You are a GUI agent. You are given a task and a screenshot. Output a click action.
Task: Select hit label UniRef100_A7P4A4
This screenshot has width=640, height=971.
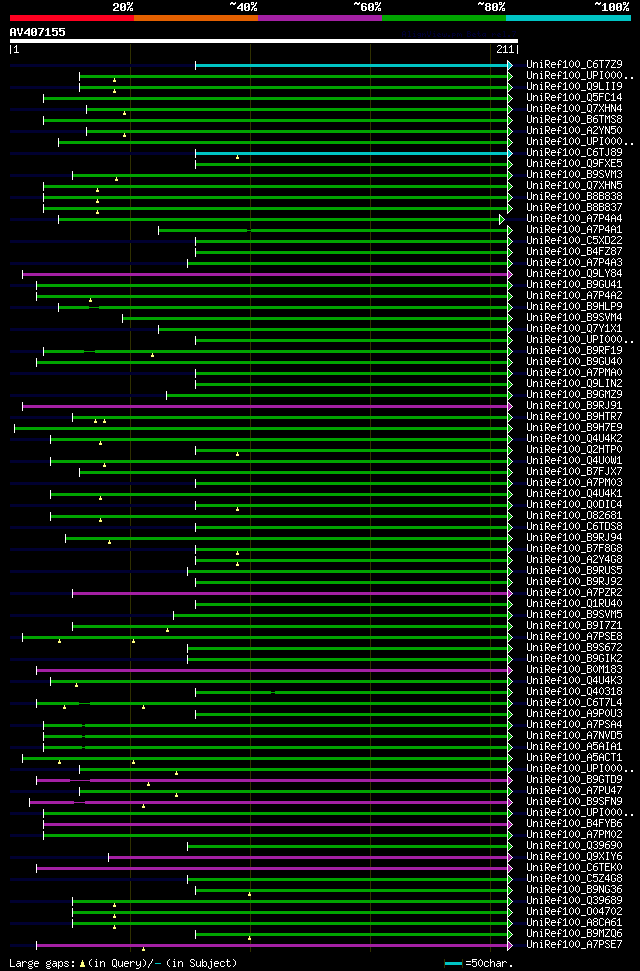pyautogui.click(x=574, y=219)
